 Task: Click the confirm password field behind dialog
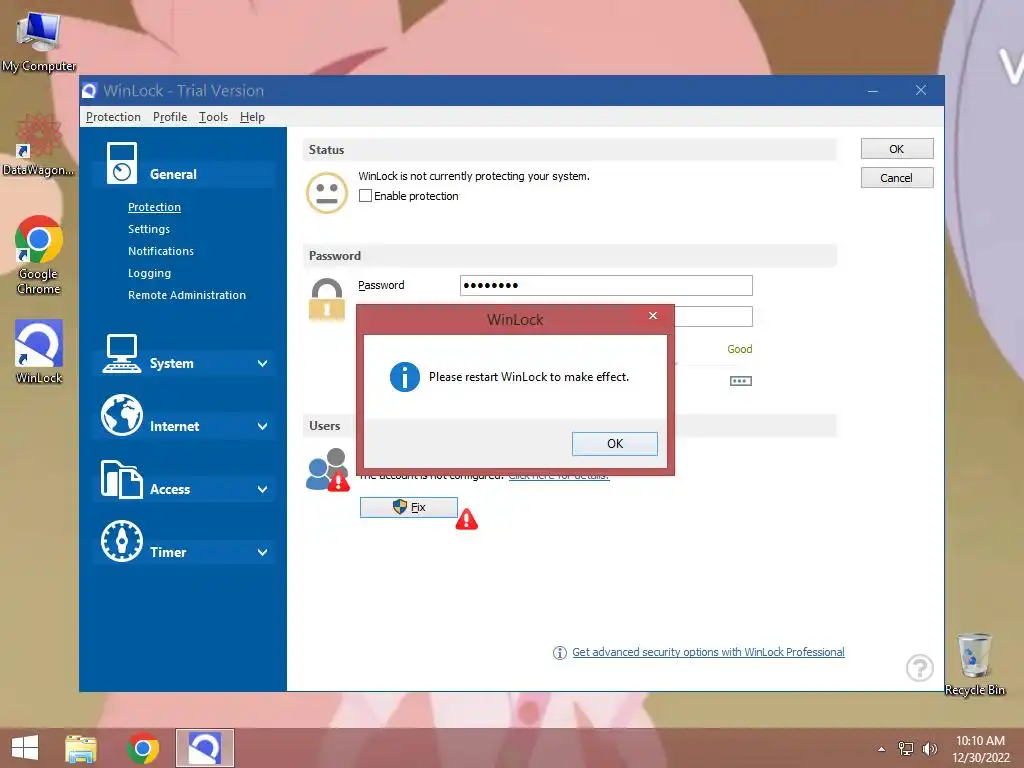coord(714,317)
